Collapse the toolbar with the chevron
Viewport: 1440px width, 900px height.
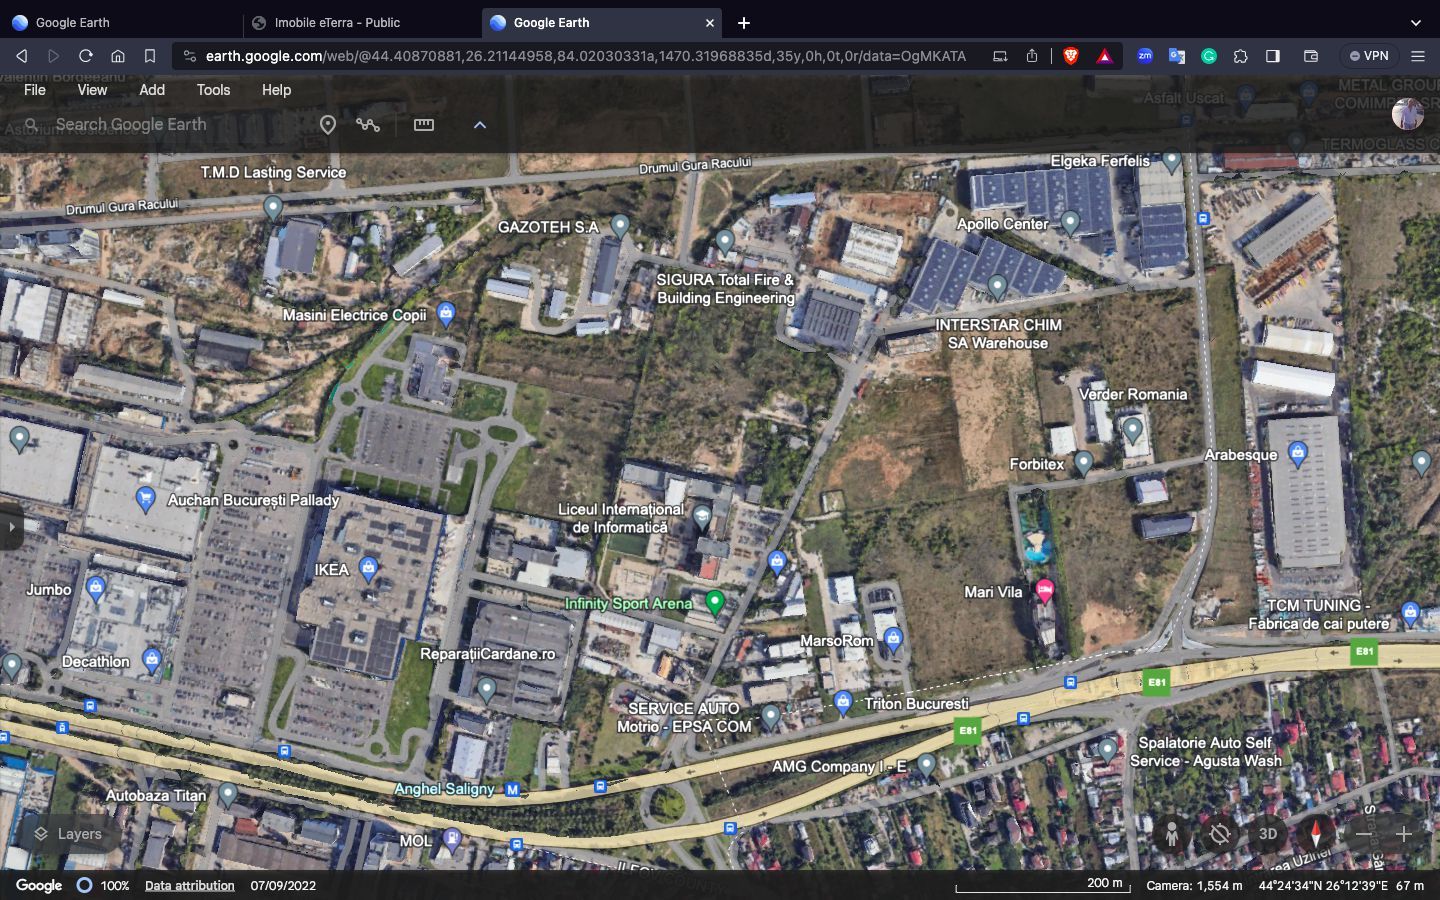pos(480,124)
